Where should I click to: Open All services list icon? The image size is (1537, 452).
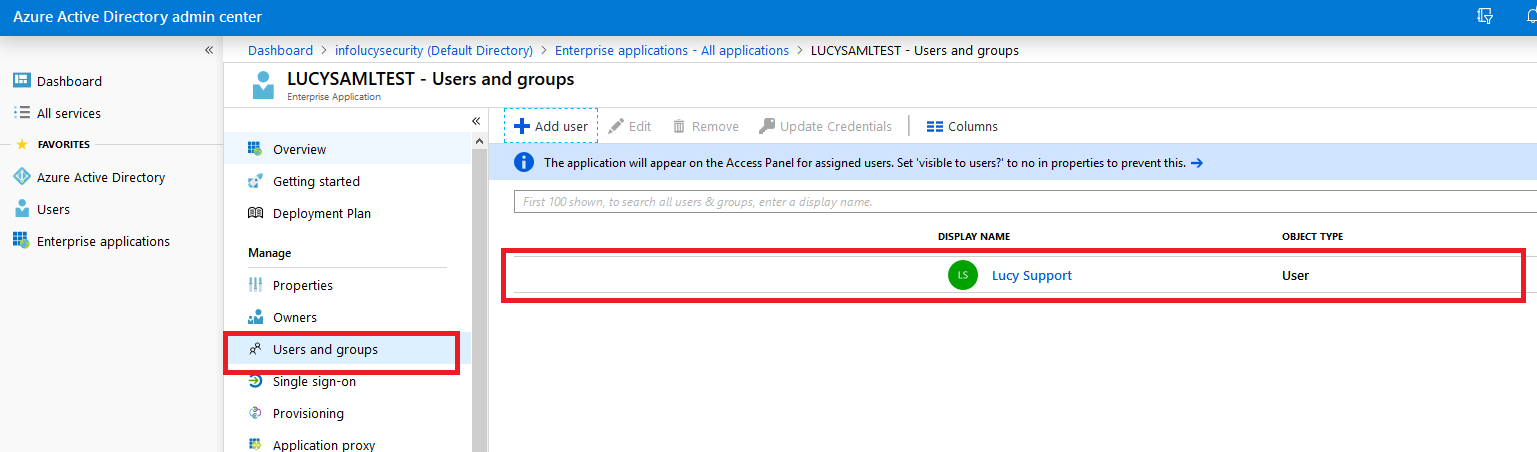coord(21,113)
